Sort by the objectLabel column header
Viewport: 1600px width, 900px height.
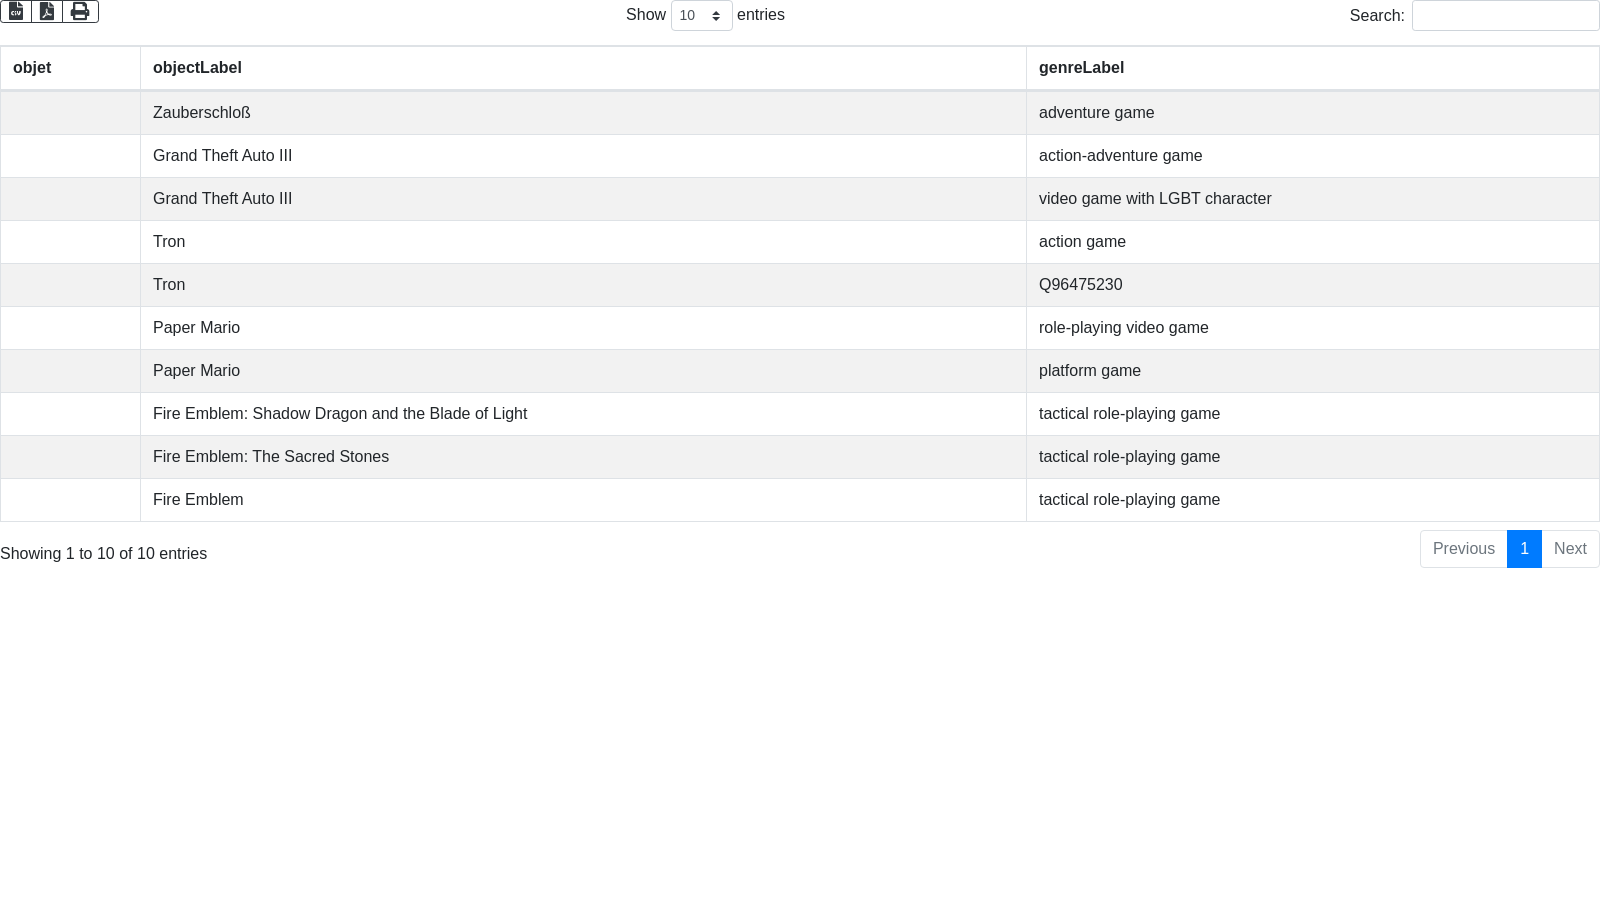click(x=197, y=68)
